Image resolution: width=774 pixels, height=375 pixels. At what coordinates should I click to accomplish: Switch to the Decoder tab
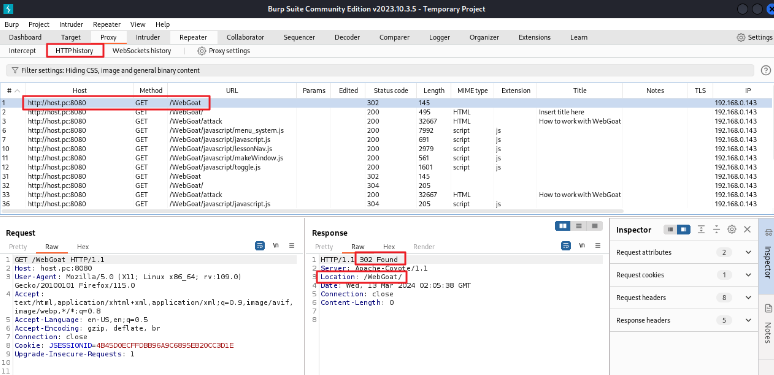(x=347, y=38)
